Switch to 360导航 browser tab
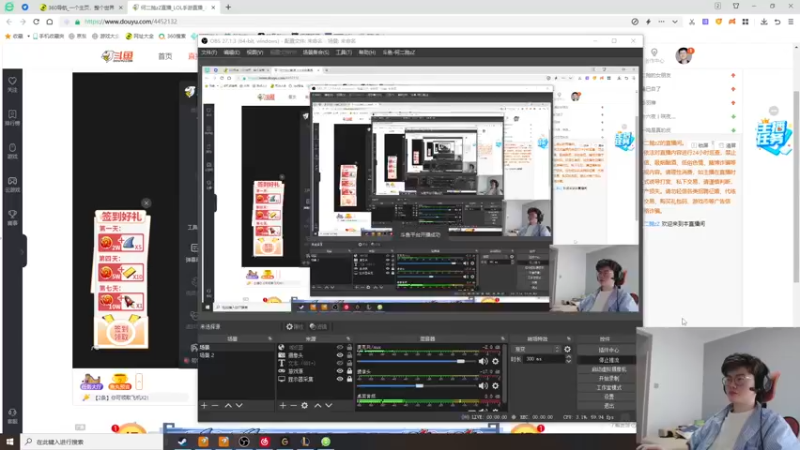The height and width of the screenshot is (450, 800). point(82,8)
